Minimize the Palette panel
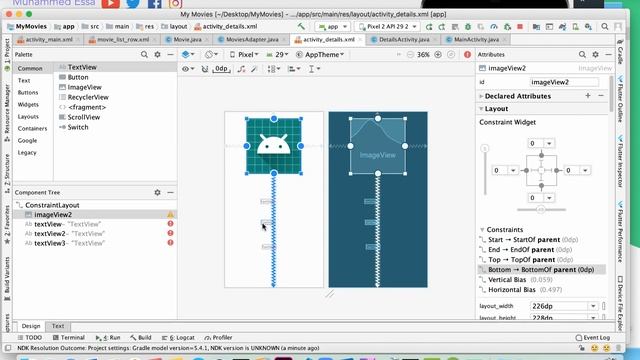 click(171, 54)
